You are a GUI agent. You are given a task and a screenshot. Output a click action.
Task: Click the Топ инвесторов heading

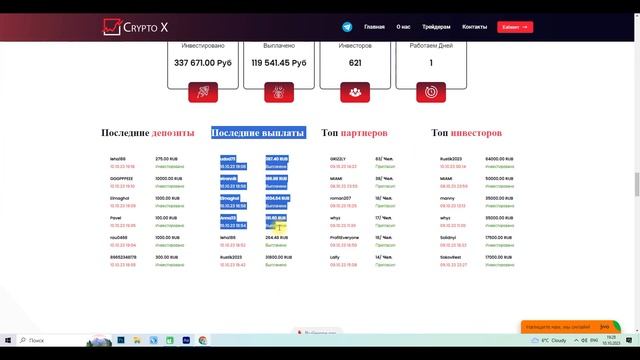(467, 133)
